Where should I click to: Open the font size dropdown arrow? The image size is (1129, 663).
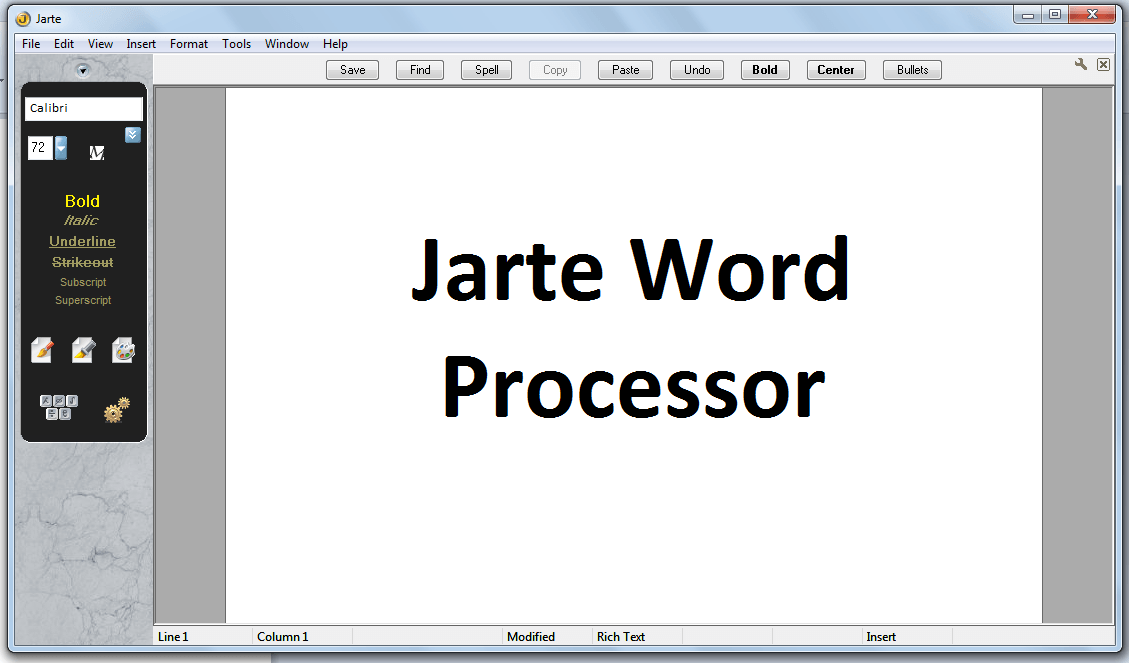[x=60, y=148]
